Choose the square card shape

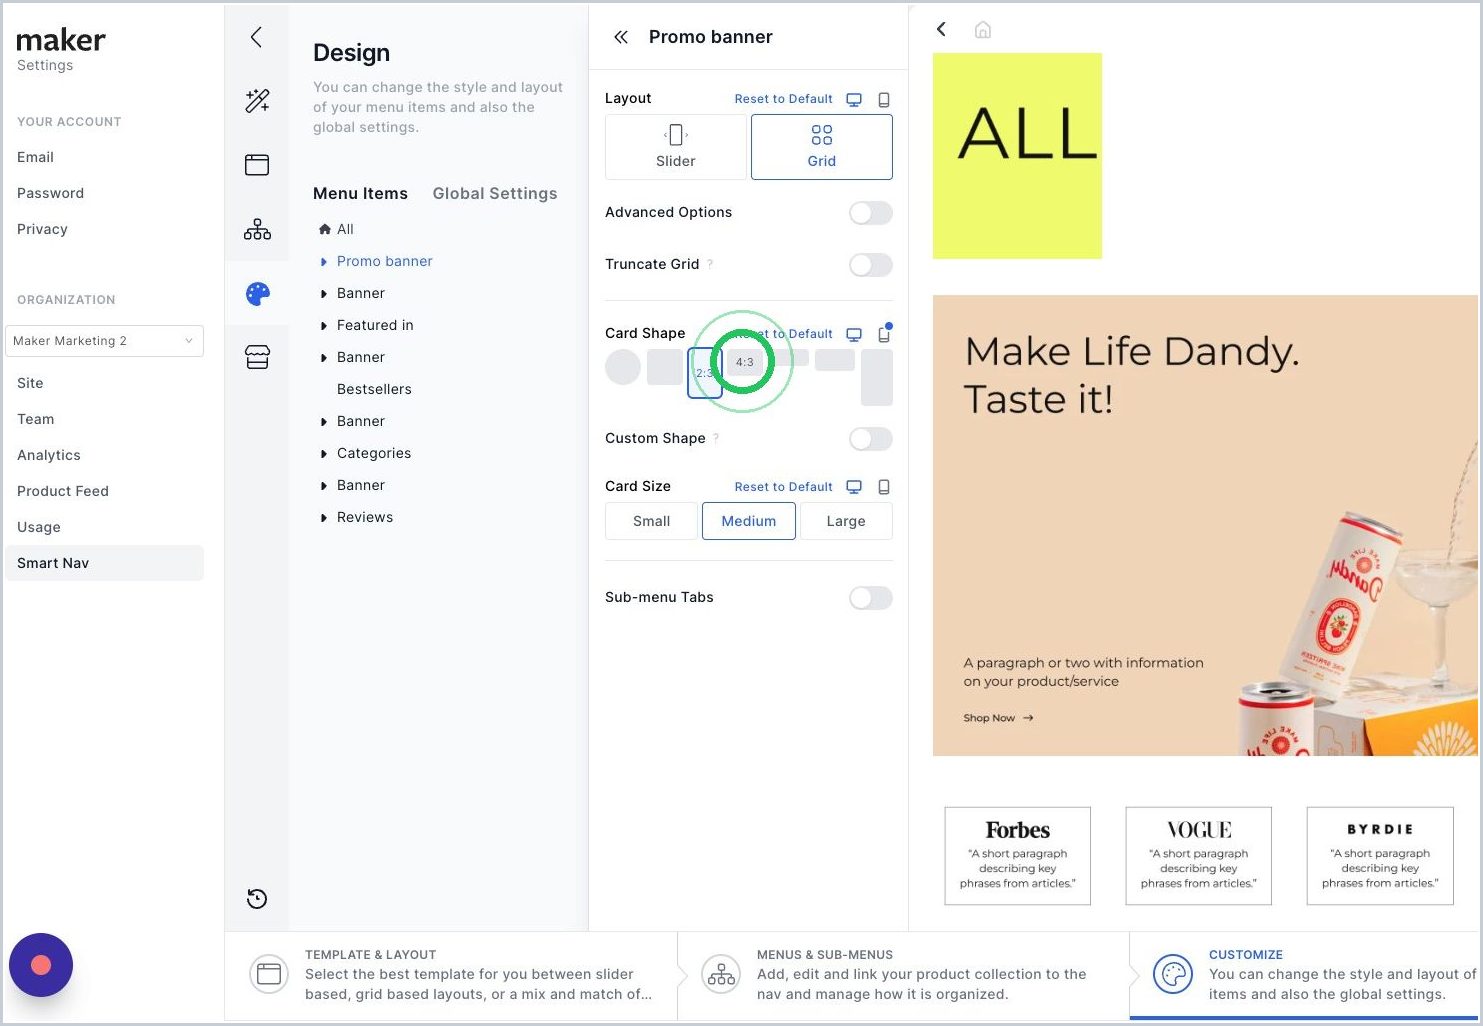pos(665,367)
